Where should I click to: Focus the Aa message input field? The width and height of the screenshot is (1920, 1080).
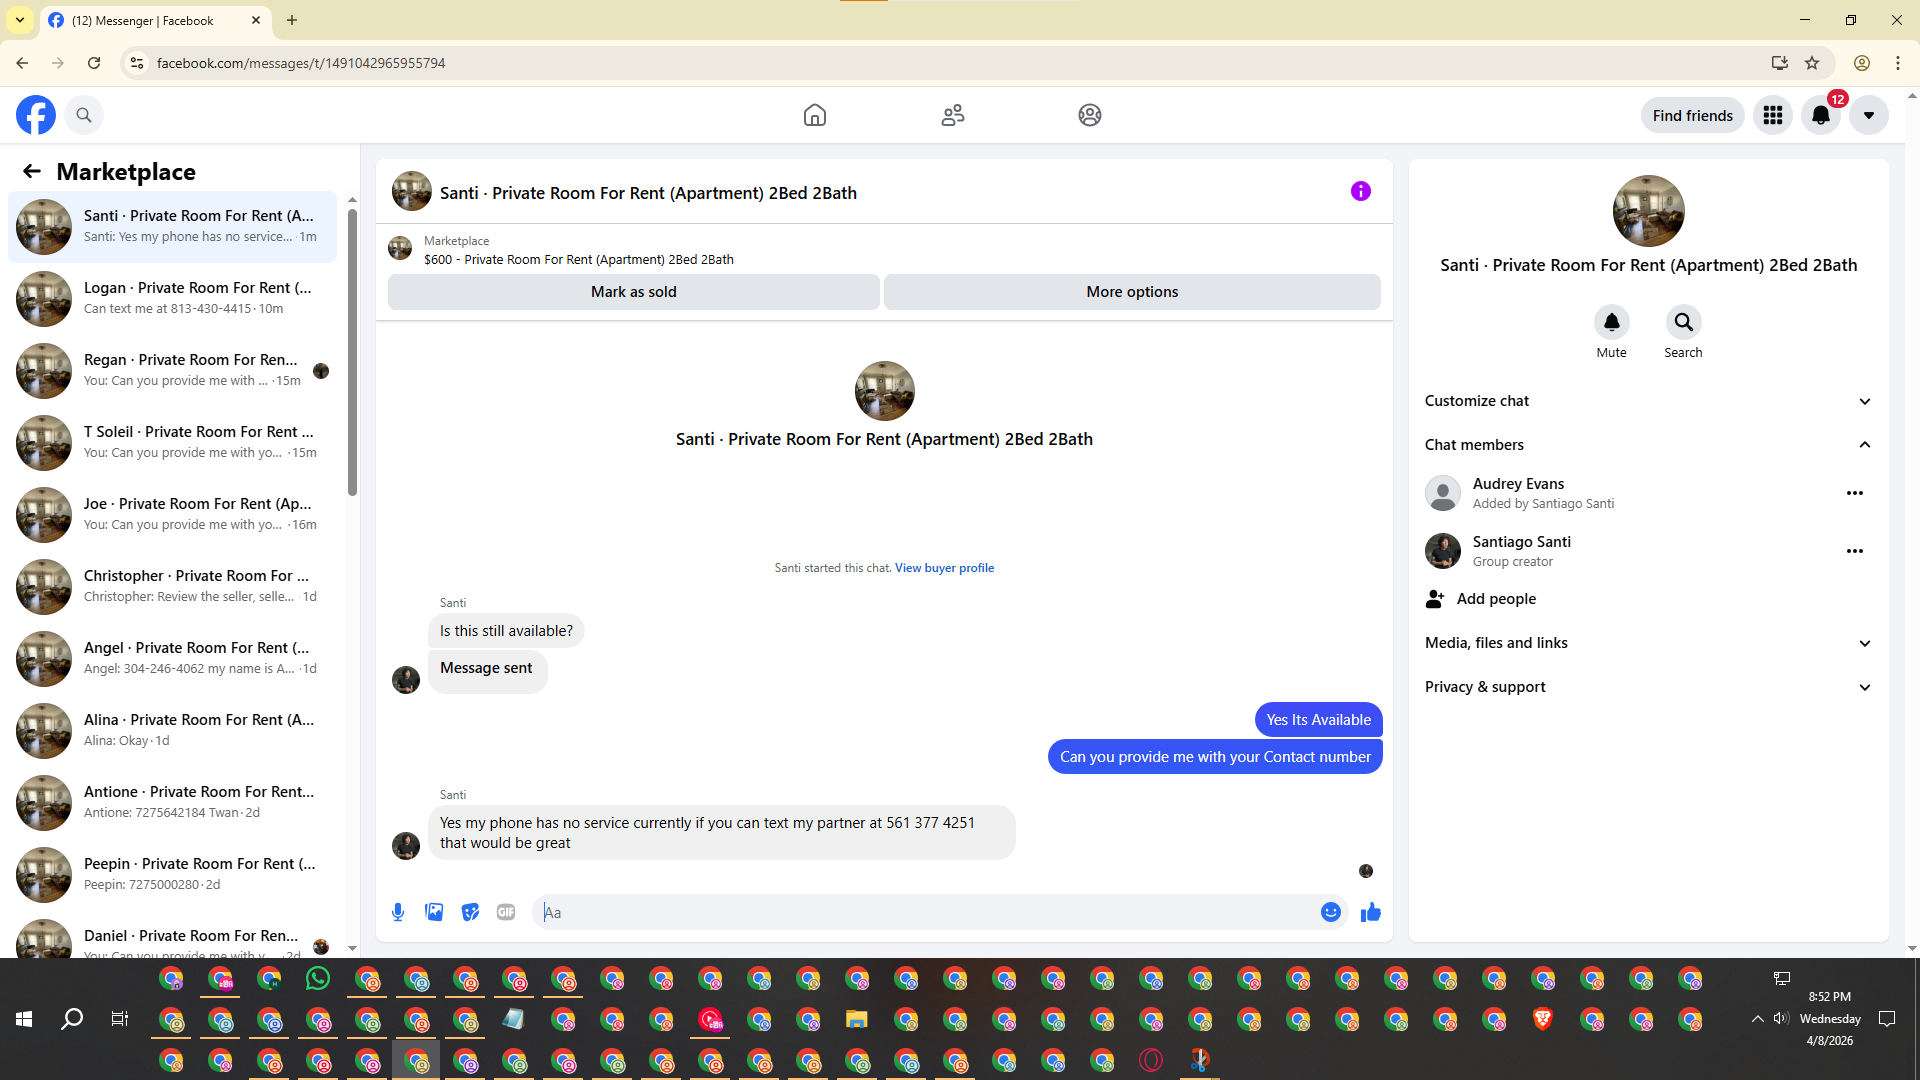click(x=930, y=912)
